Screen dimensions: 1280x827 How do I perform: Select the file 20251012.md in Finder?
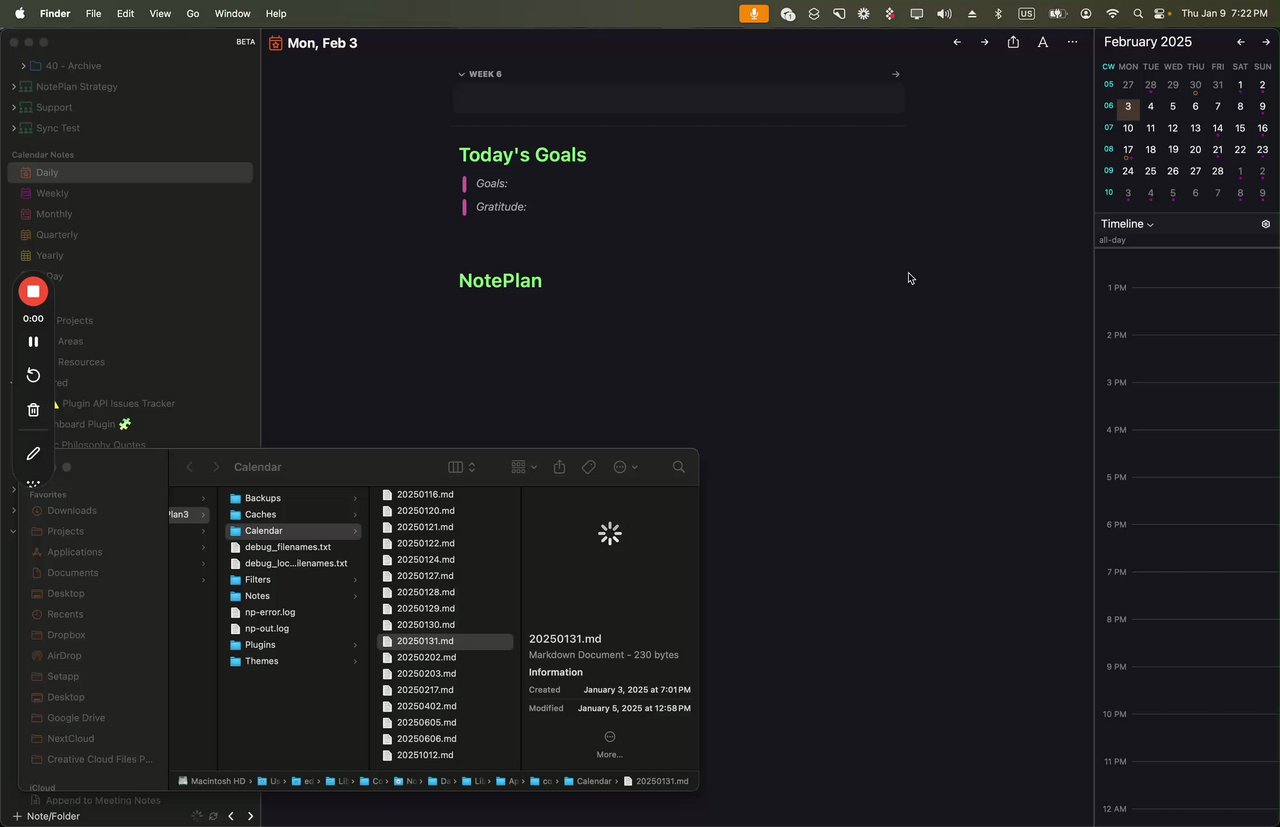coord(445,755)
